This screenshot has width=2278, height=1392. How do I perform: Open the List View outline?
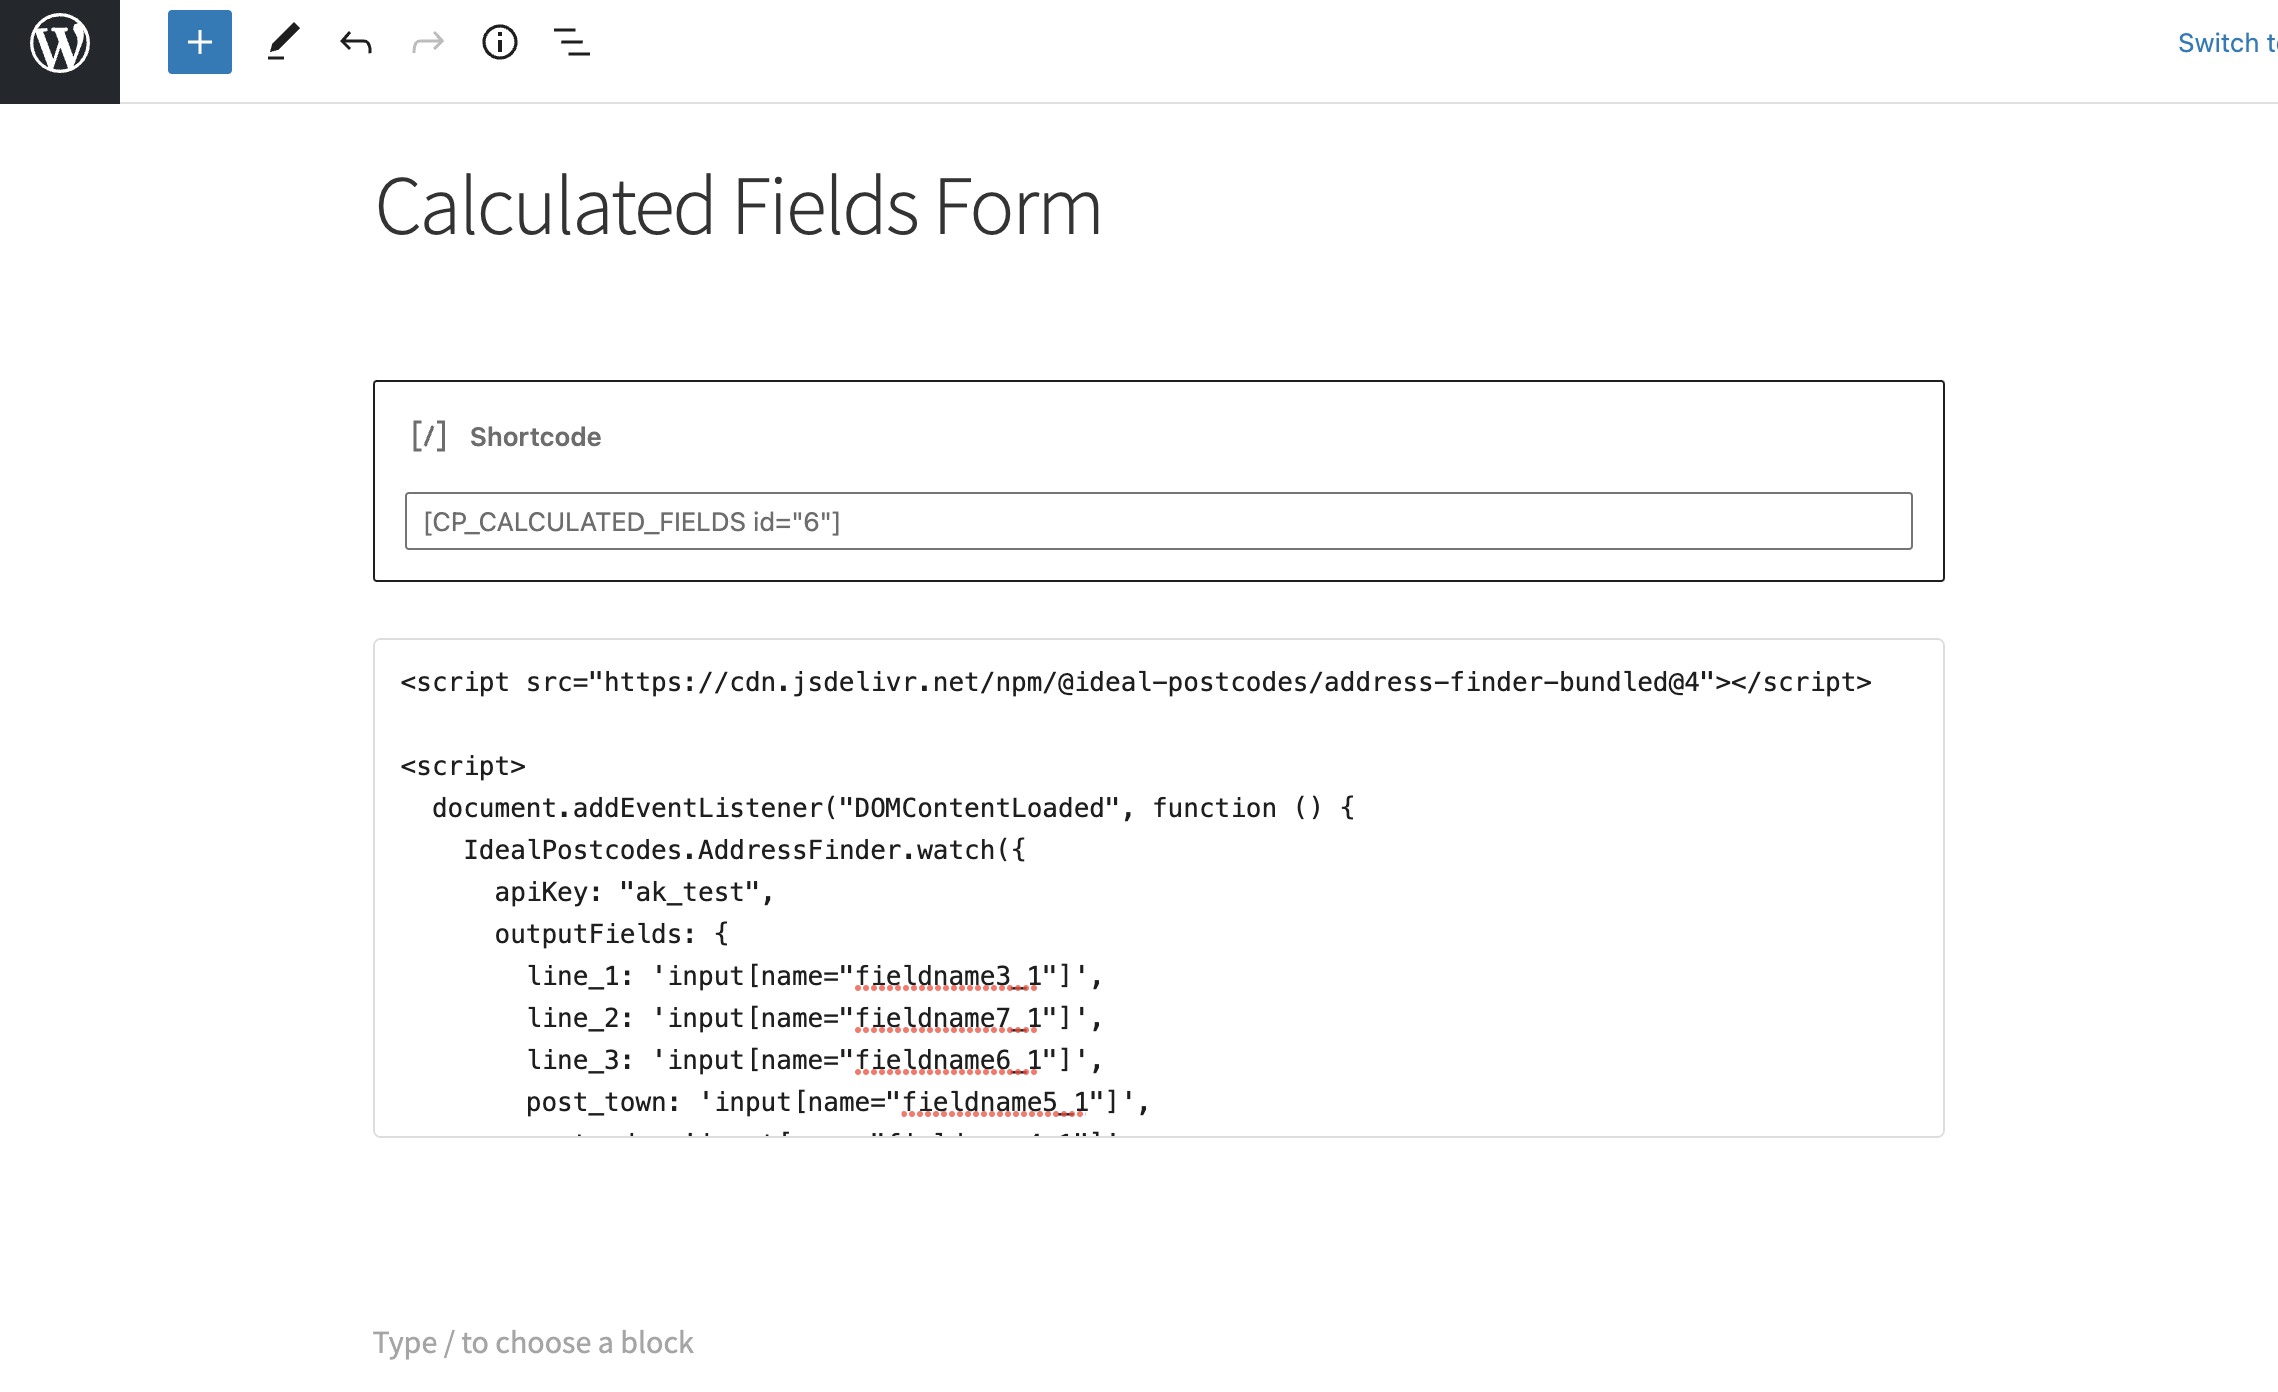(x=571, y=43)
